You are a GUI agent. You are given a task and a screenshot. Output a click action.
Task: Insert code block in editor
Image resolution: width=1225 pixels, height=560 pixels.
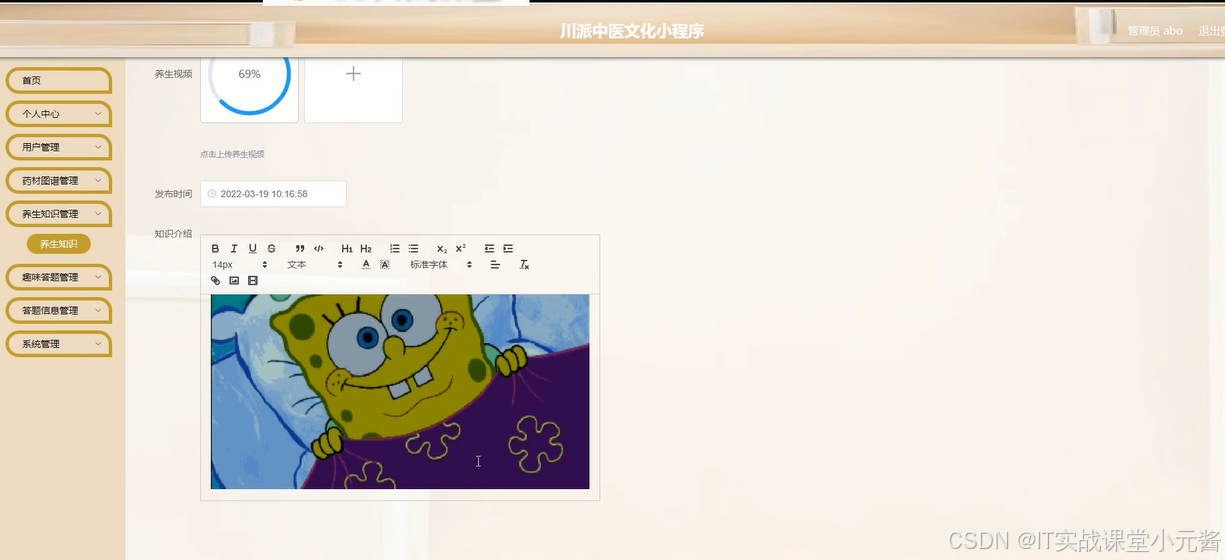click(319, 249)
